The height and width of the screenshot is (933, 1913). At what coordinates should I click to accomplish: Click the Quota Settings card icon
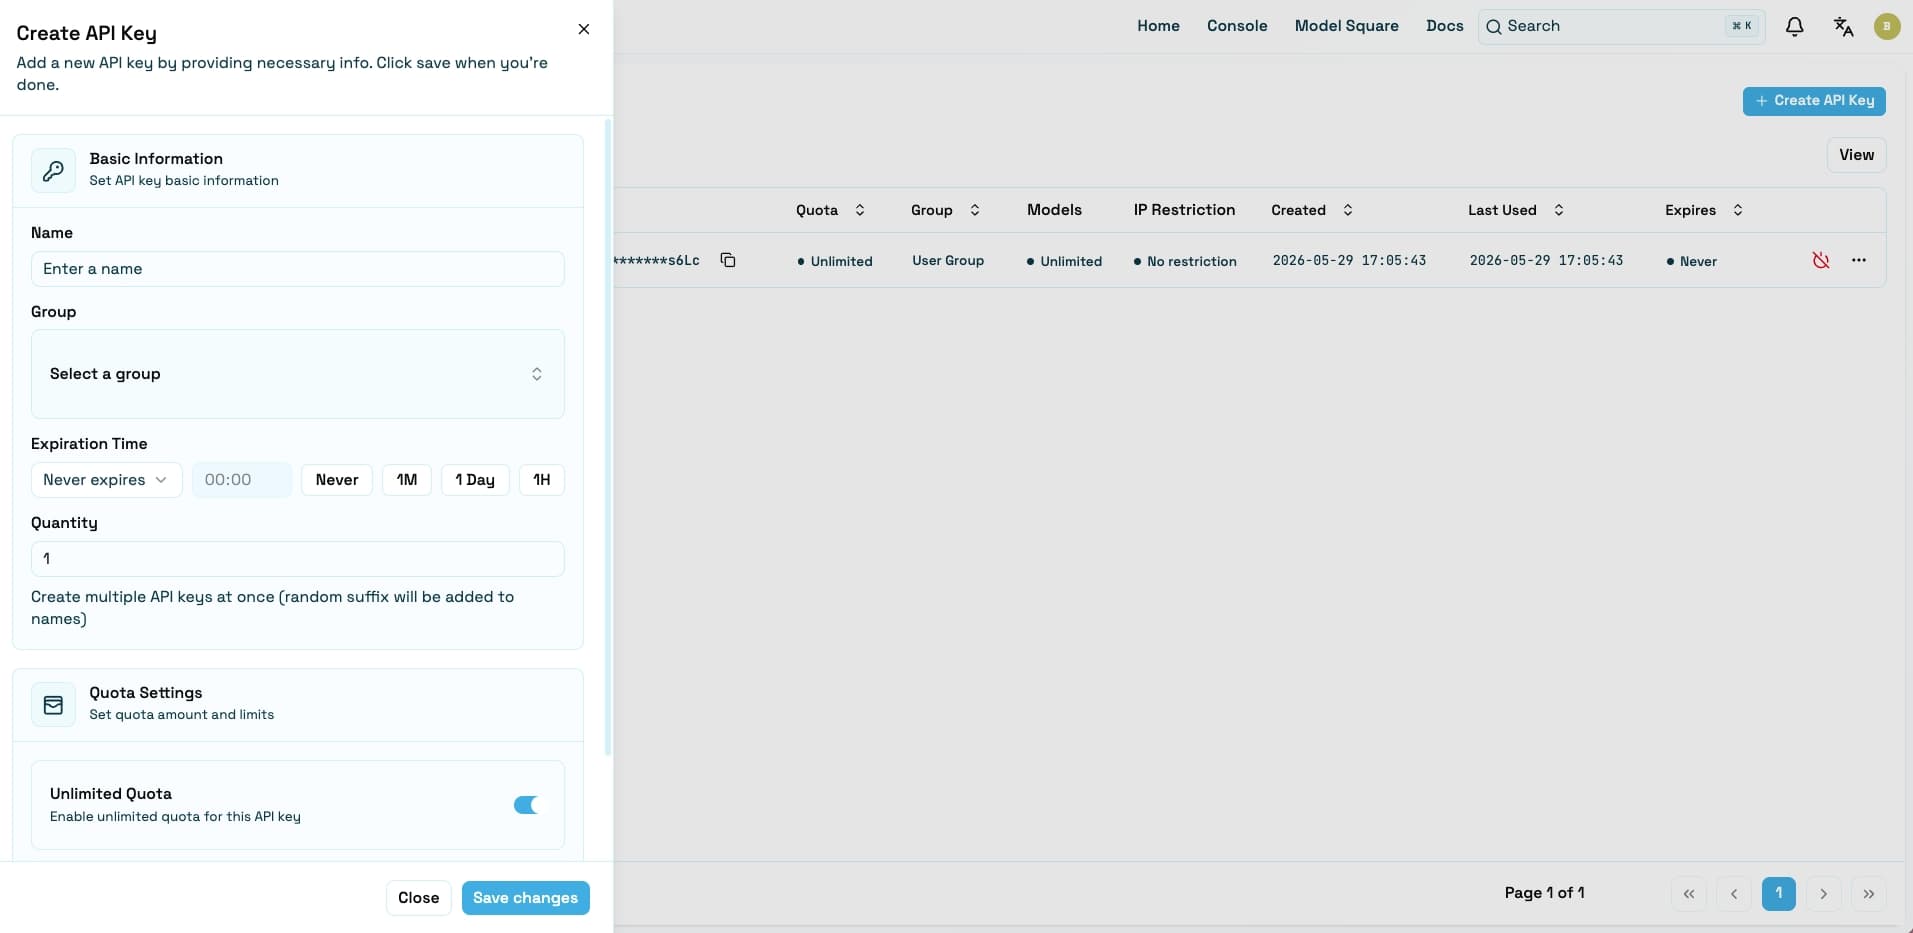coord(53,705)
